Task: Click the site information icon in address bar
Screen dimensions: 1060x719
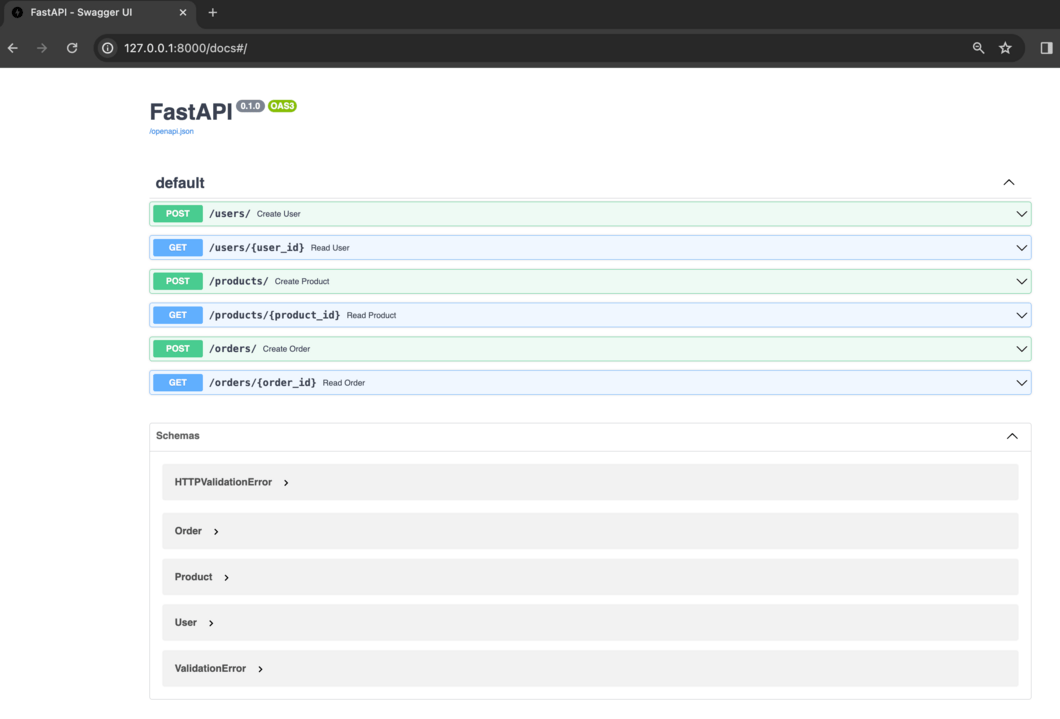Action: click(x=107, y=48)
